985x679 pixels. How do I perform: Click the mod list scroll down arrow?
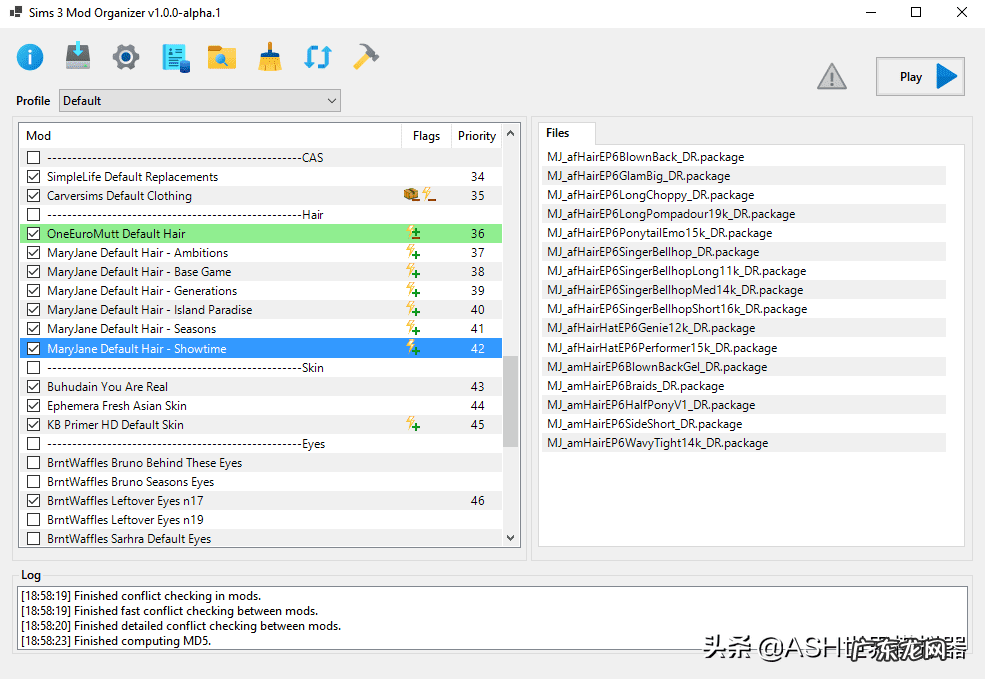pos(511,538)
